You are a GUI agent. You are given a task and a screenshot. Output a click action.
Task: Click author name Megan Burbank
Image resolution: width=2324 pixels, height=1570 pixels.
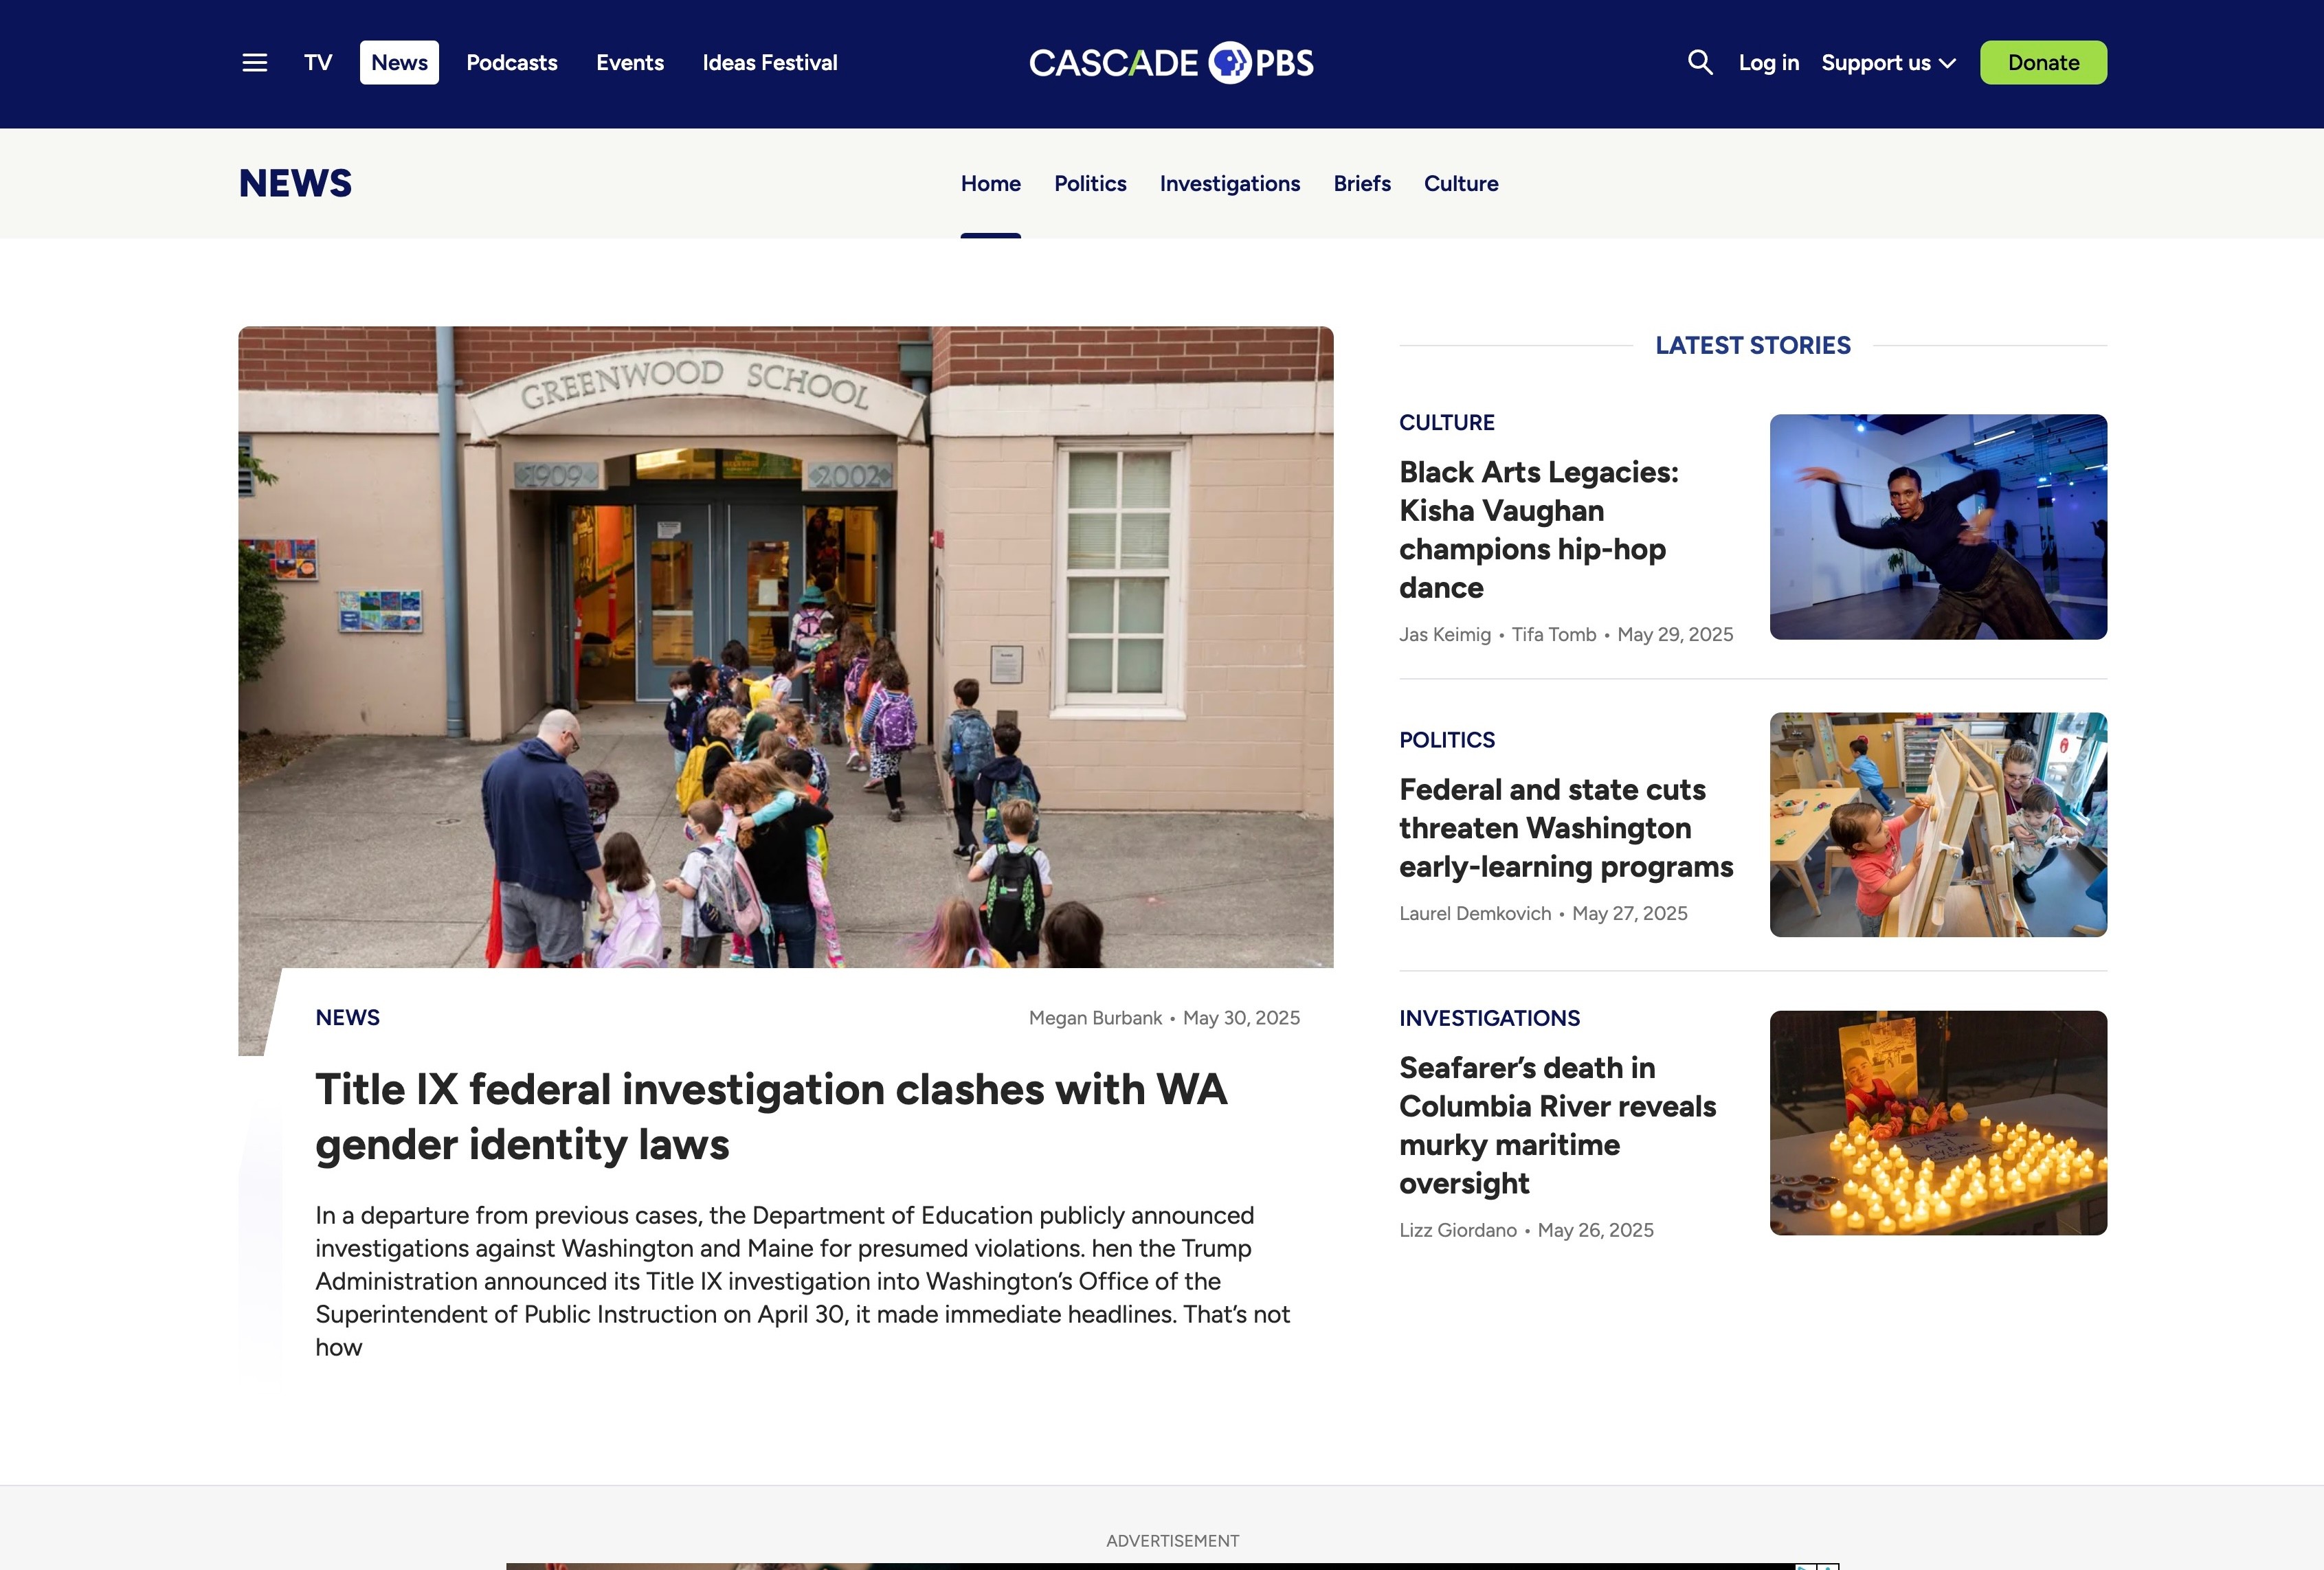pos(1095,1018)
